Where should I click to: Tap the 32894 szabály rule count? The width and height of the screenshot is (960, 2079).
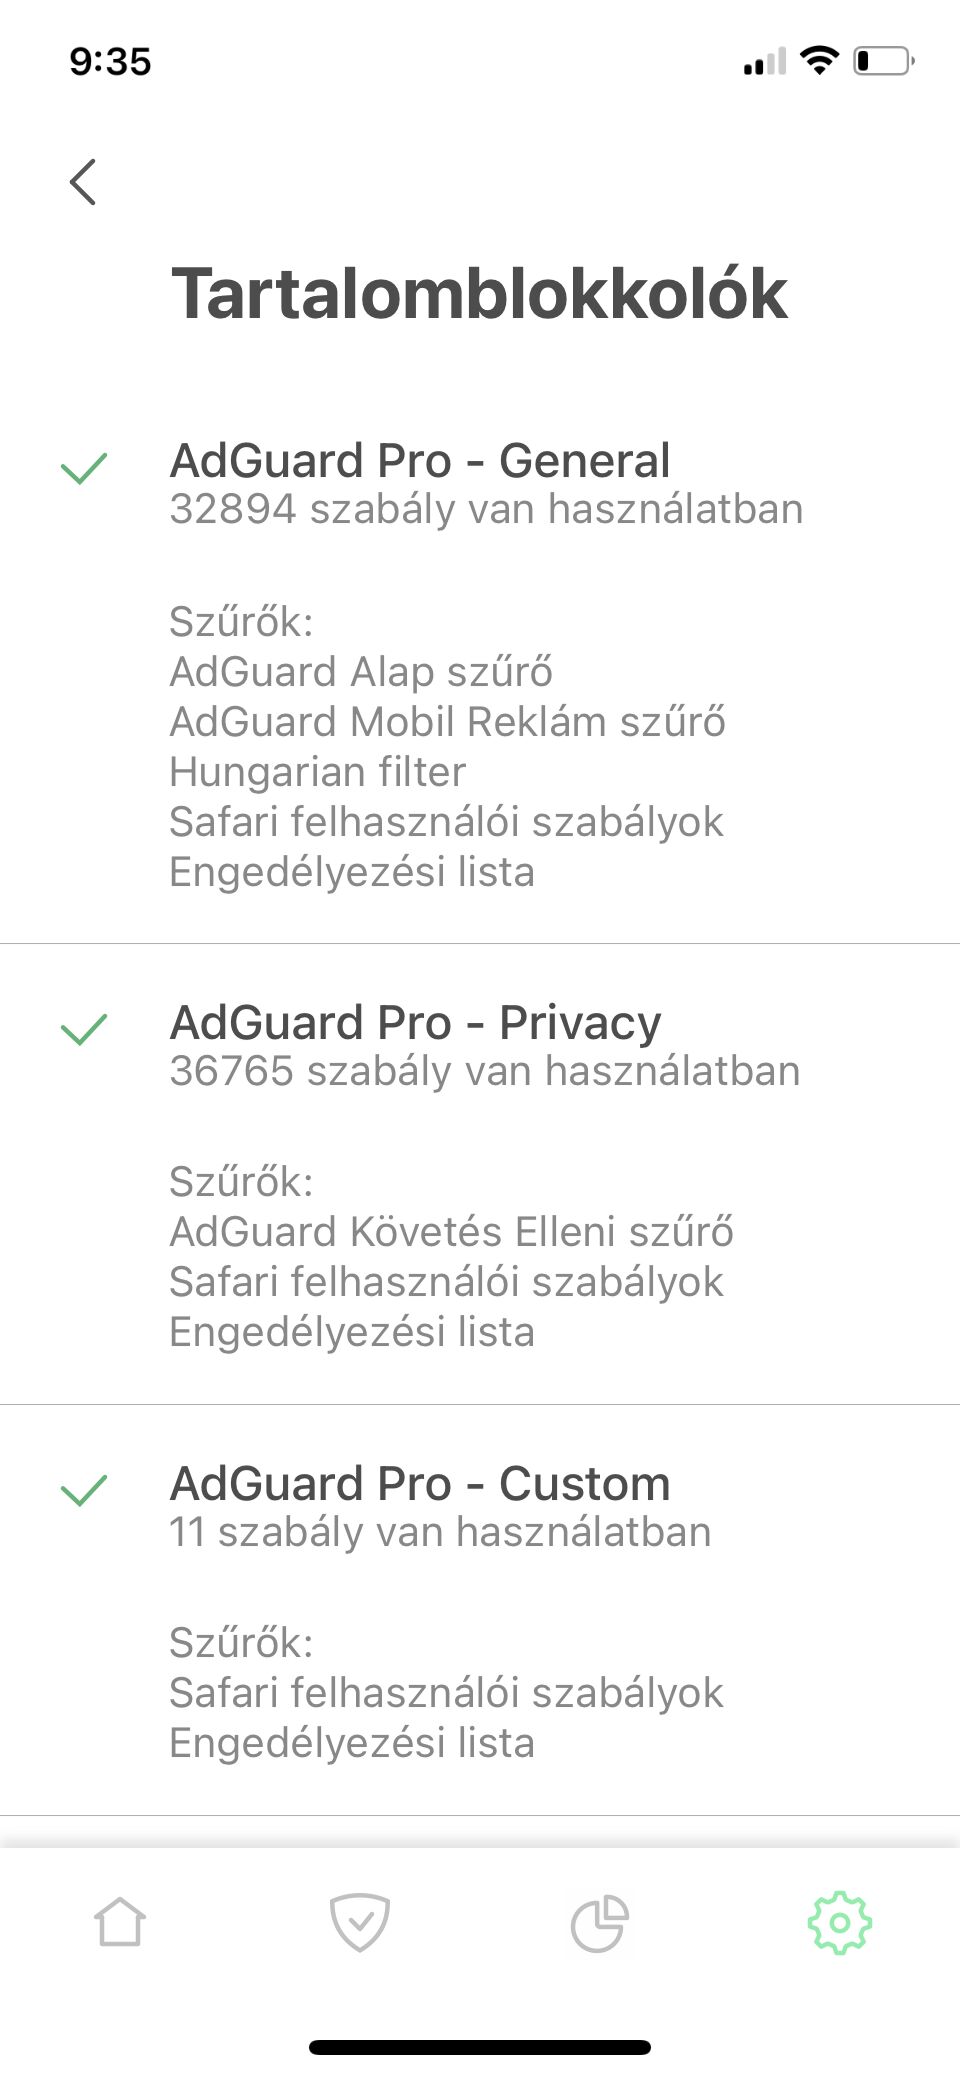pos(486,509)
